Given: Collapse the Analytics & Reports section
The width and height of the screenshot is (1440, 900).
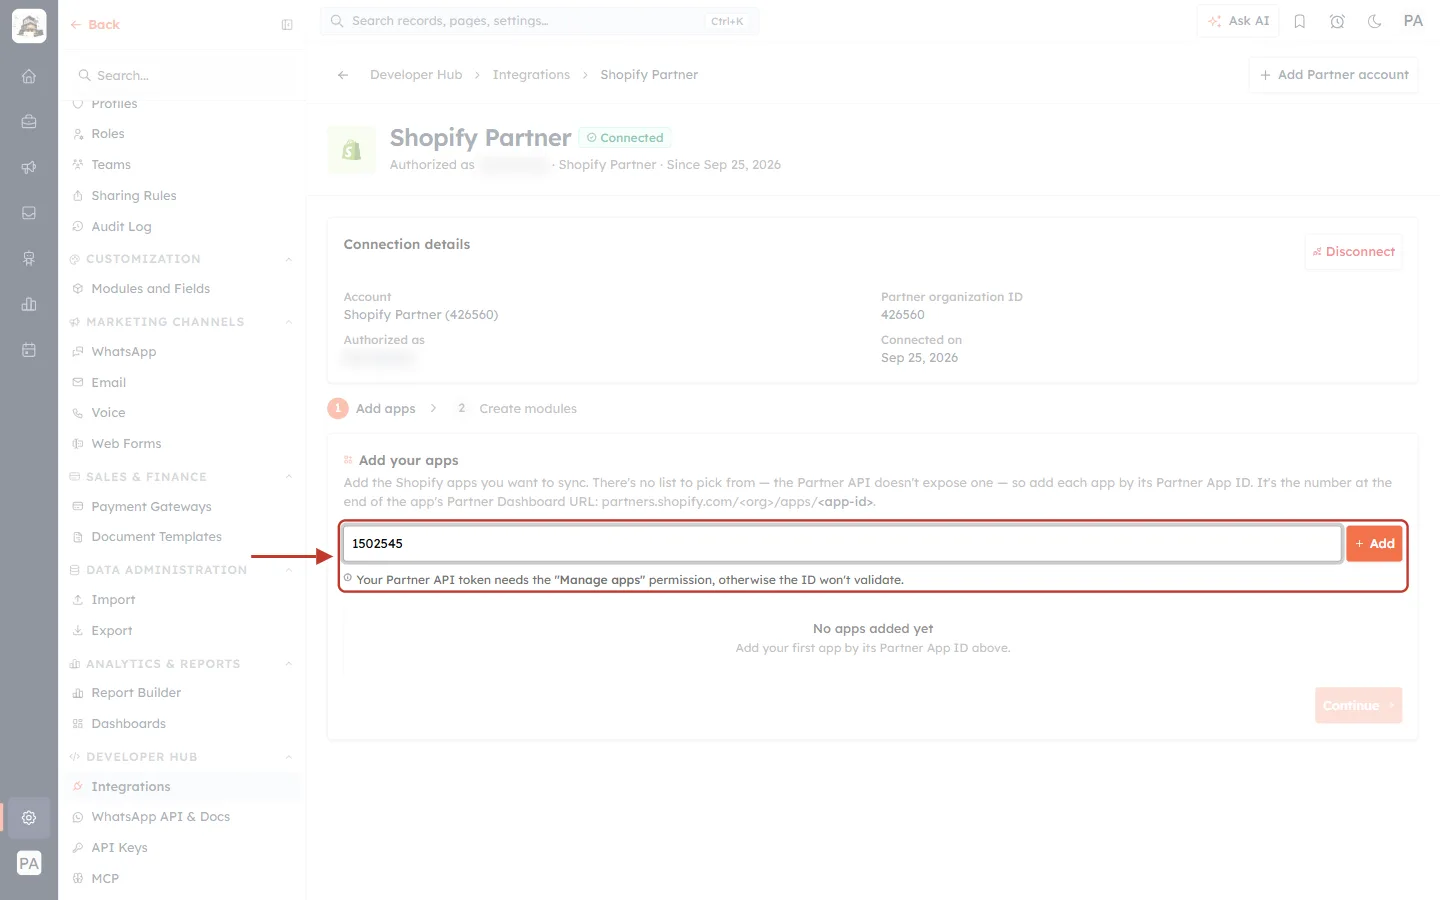Looking at the screenshot, I should tap(289, 664).
